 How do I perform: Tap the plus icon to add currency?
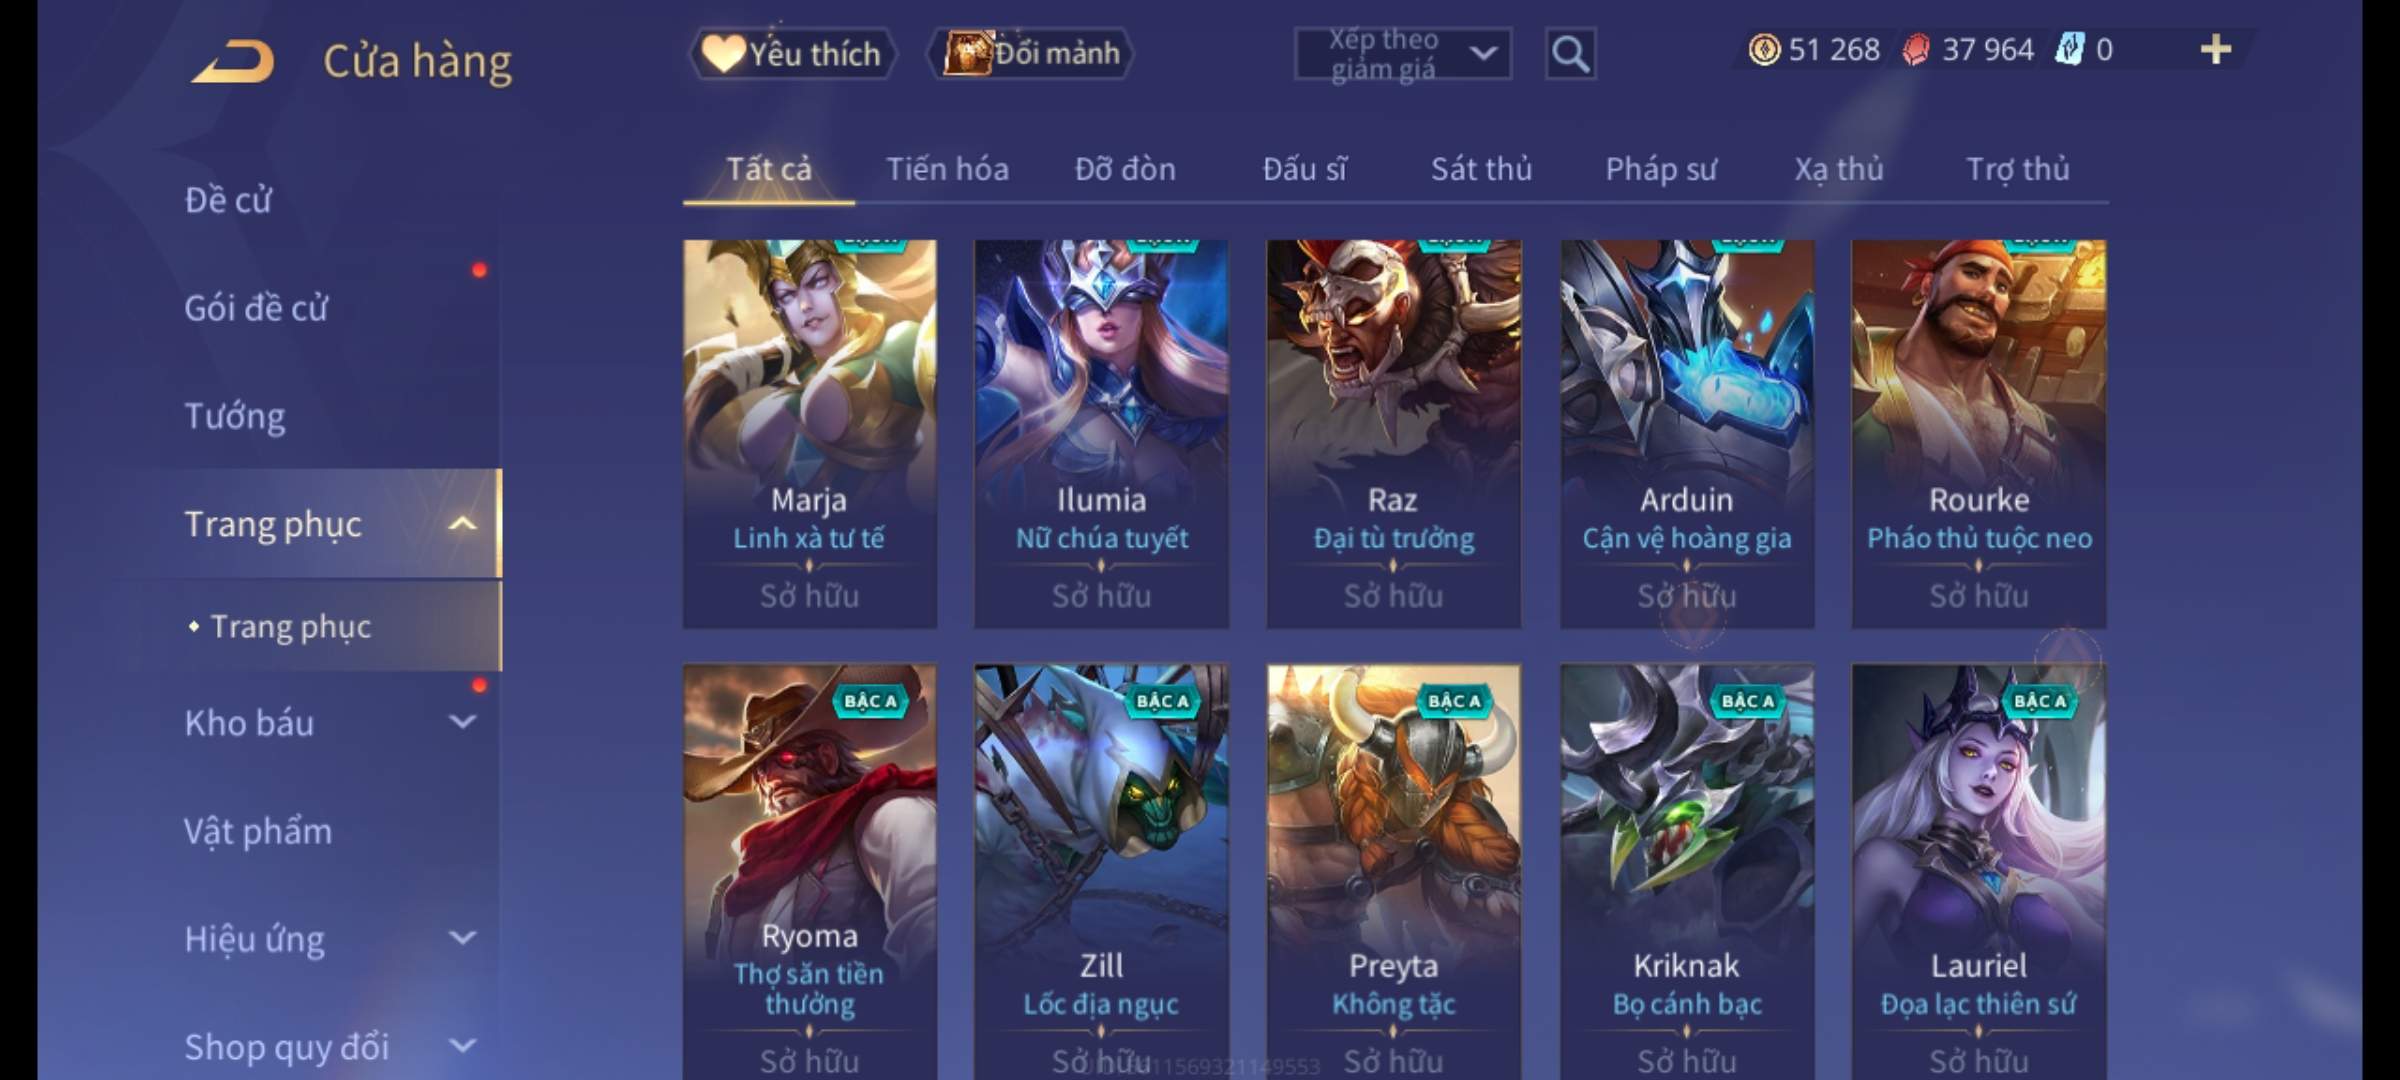pyautogui.click(x=2216, y=49)
